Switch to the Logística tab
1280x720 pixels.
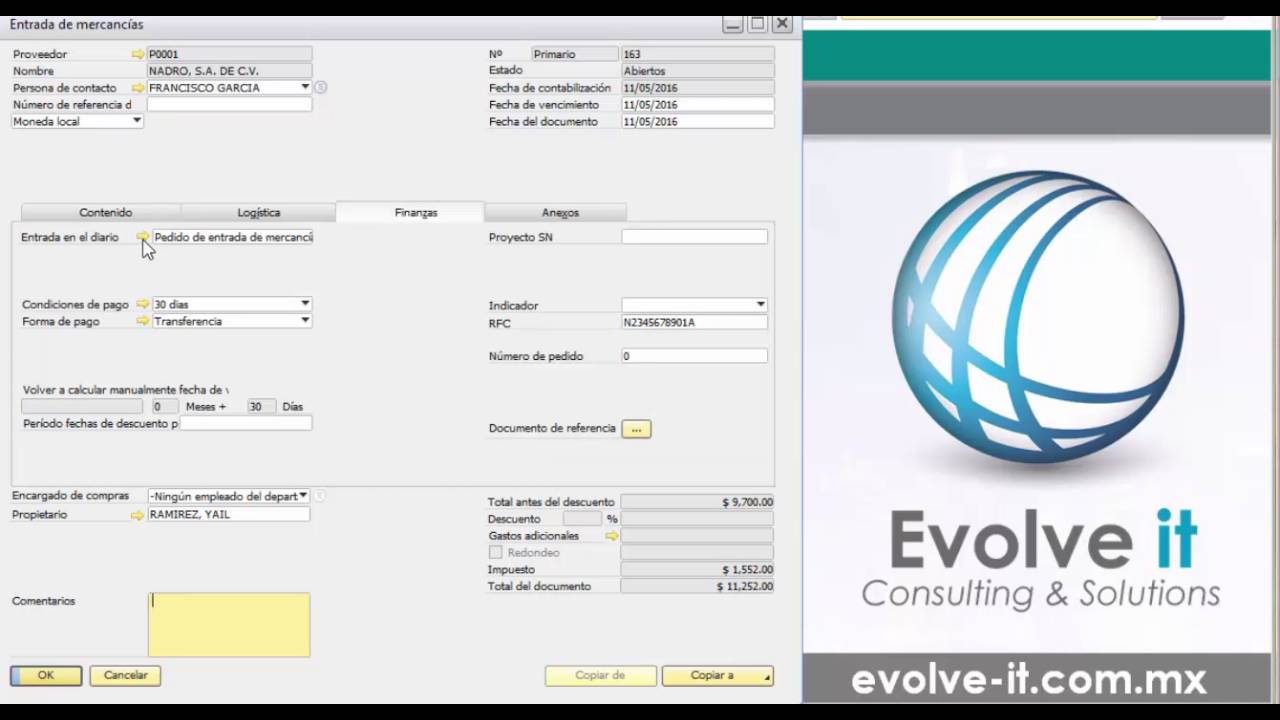click(259, 212)
